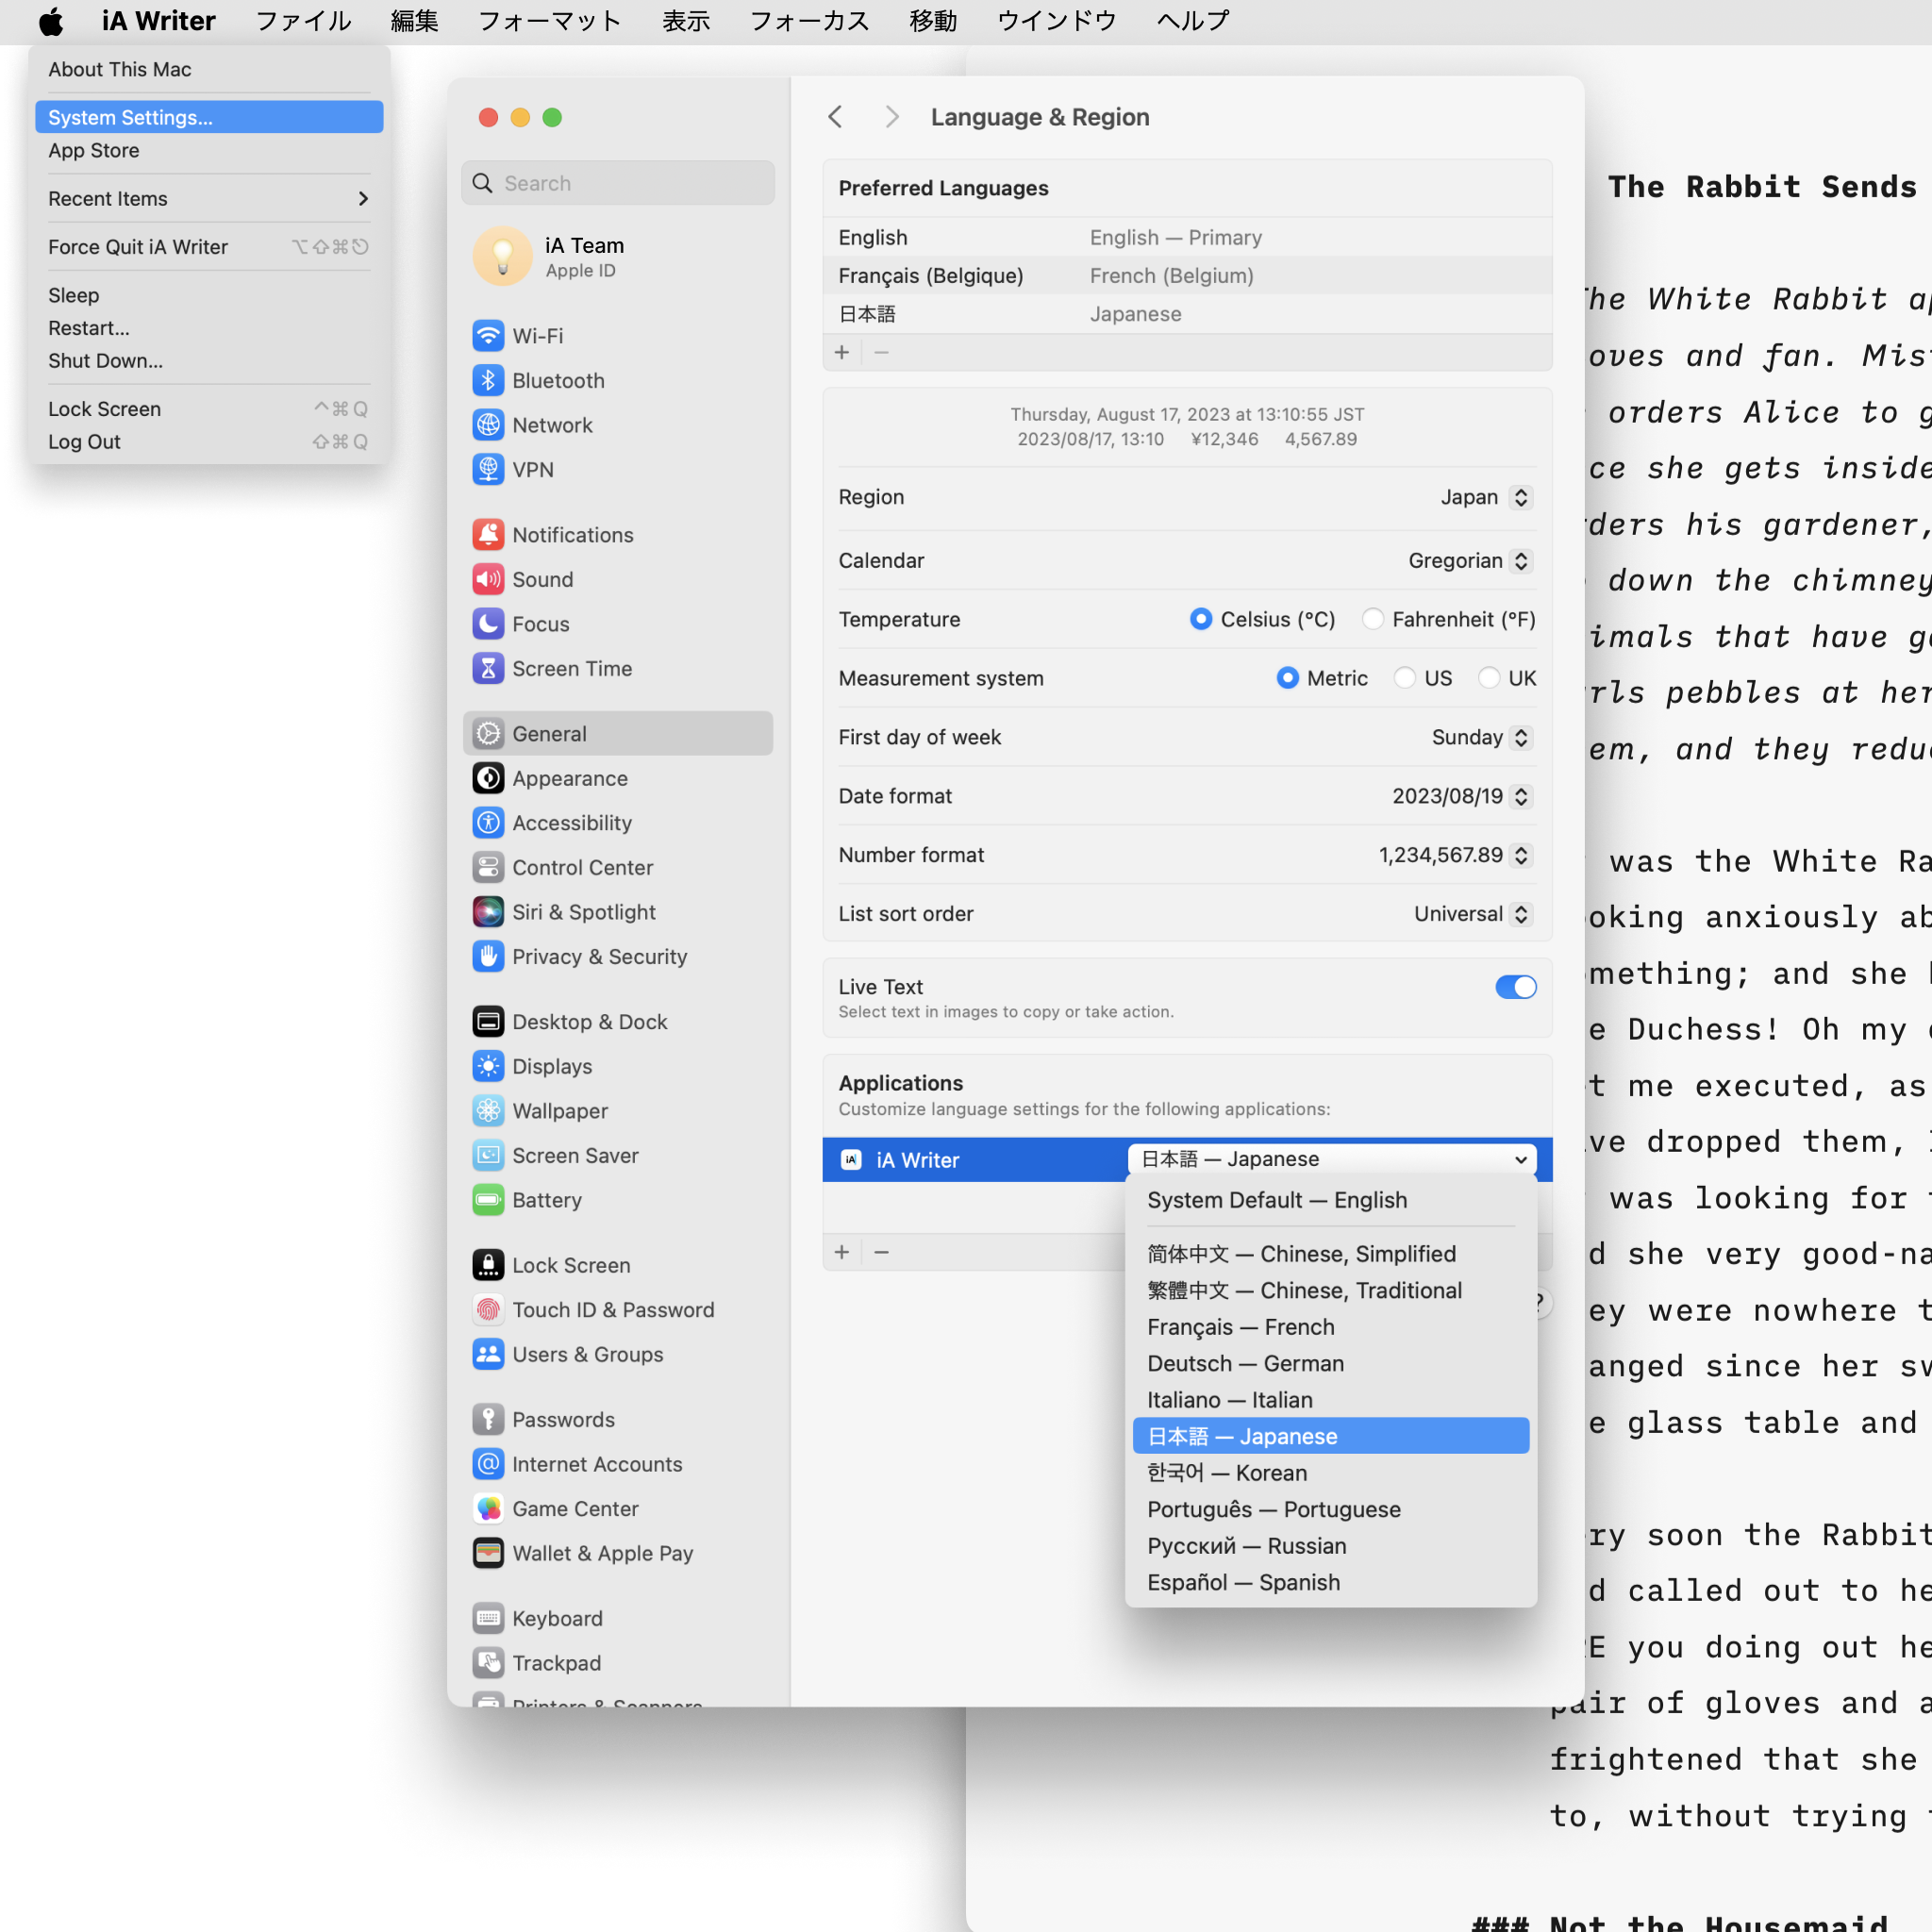Select the Siri & Spotlight icon
The height and width of the screenshot is (1932, 1932).
pos(488,912)
